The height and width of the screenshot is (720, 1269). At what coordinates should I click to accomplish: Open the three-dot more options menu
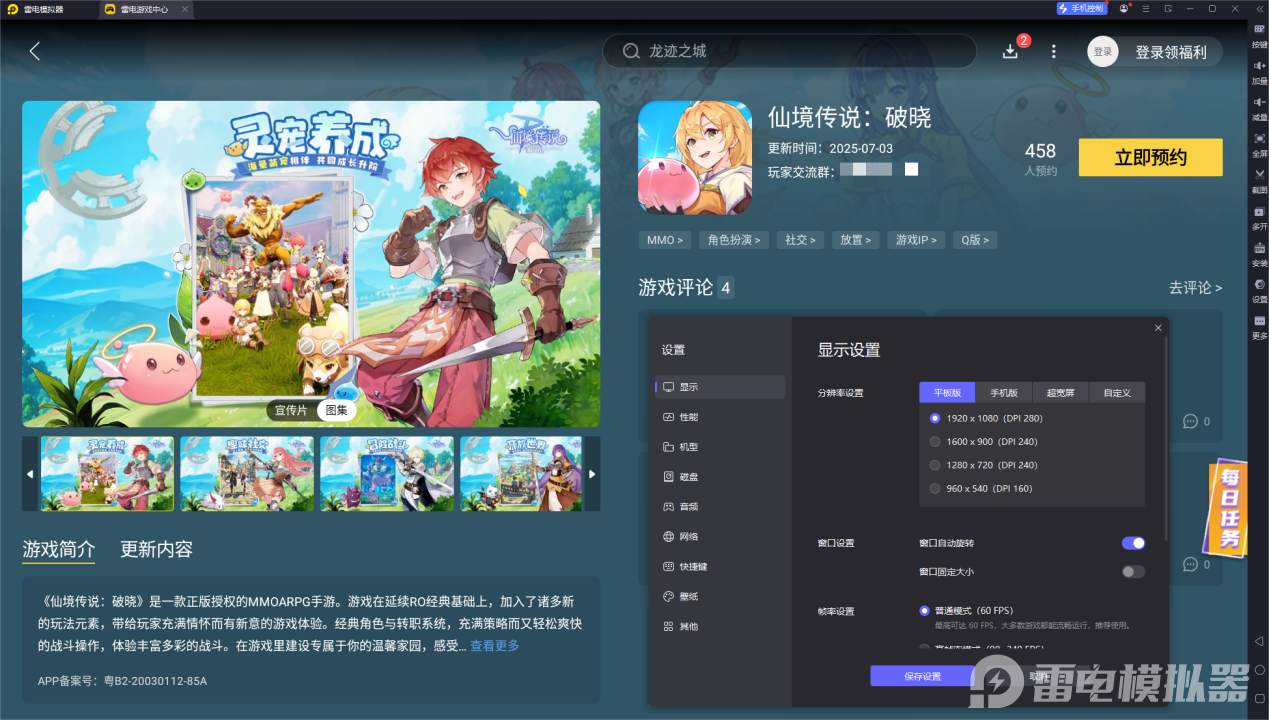pos(1053,51)
